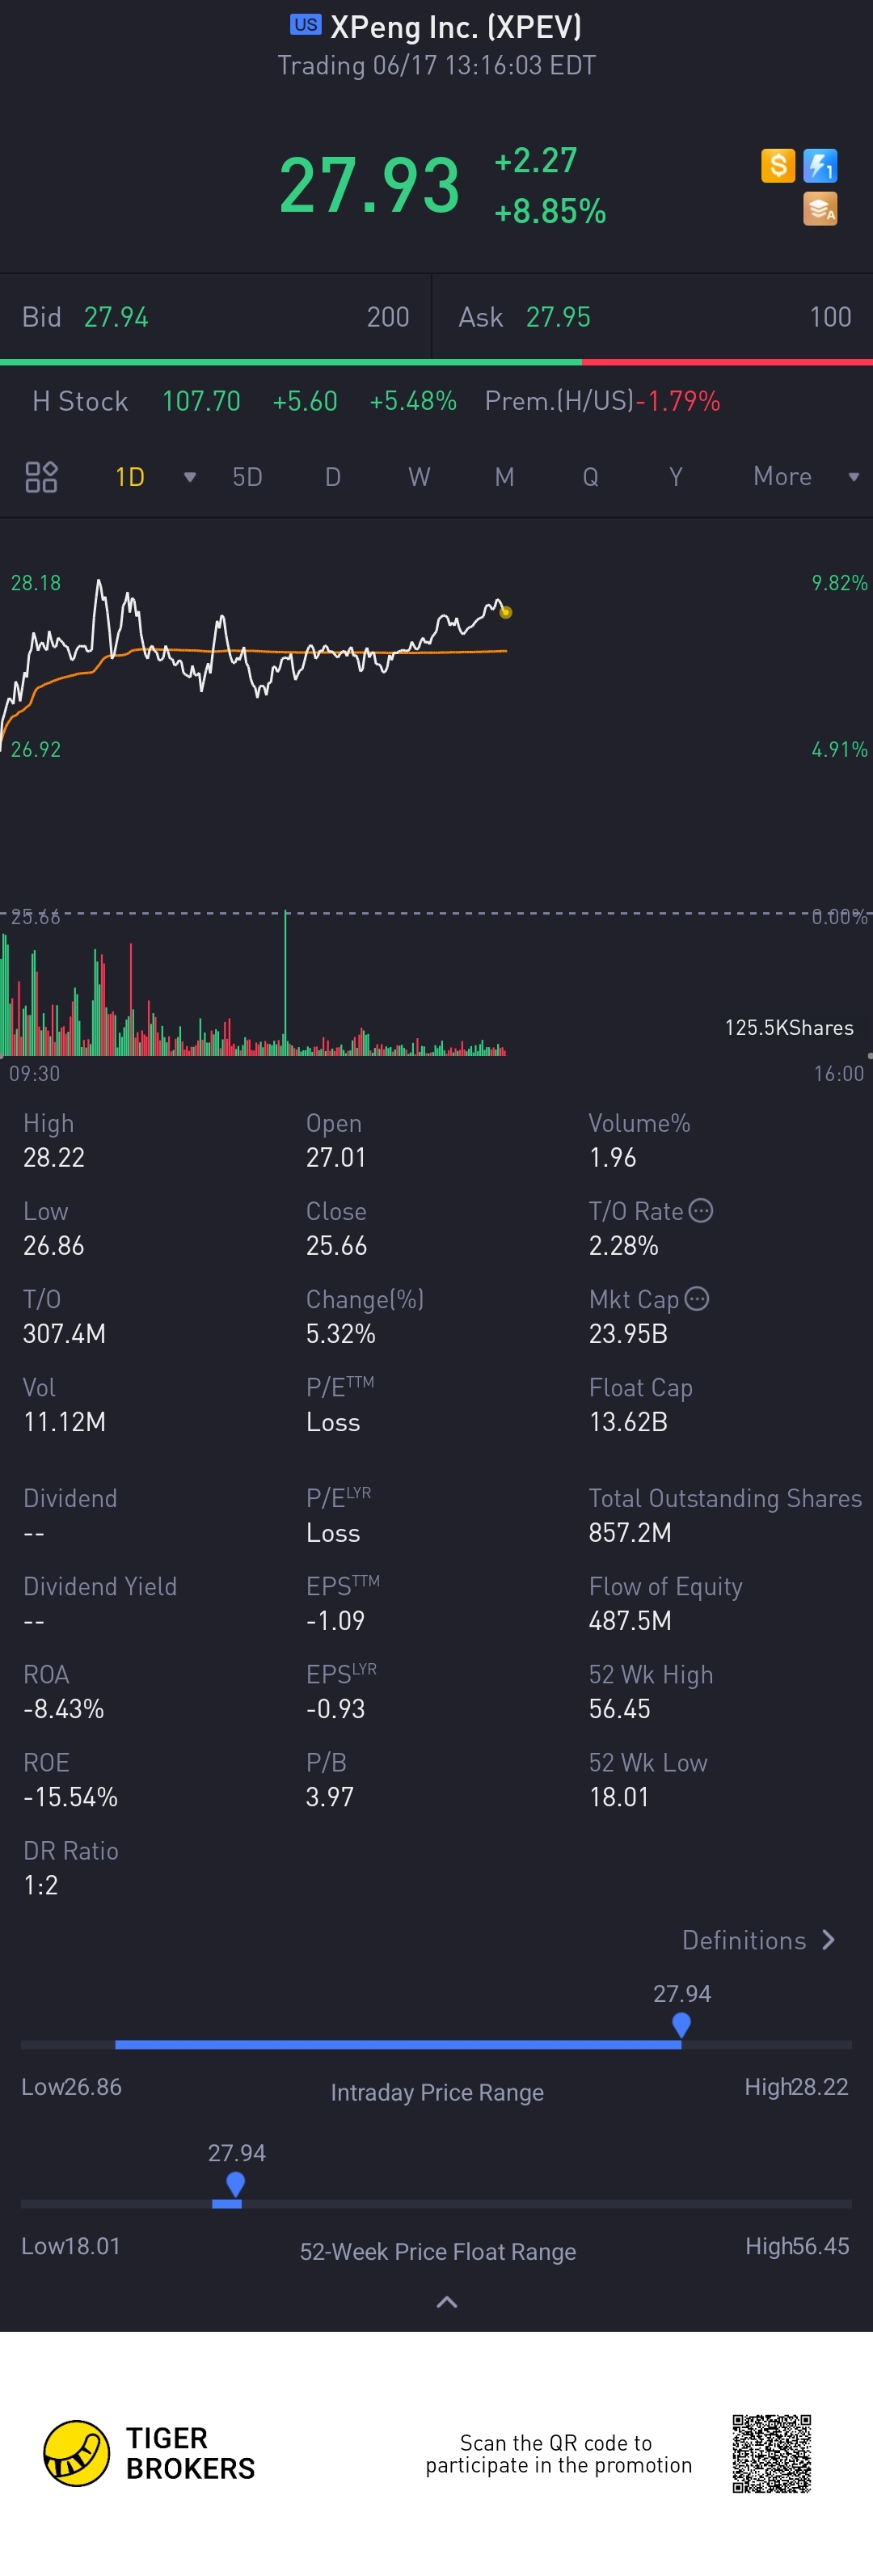Viewport: 873px width, 2576px height.
Task: Tap the ROE -15.54% value
Action: [x=70, y=1797]
